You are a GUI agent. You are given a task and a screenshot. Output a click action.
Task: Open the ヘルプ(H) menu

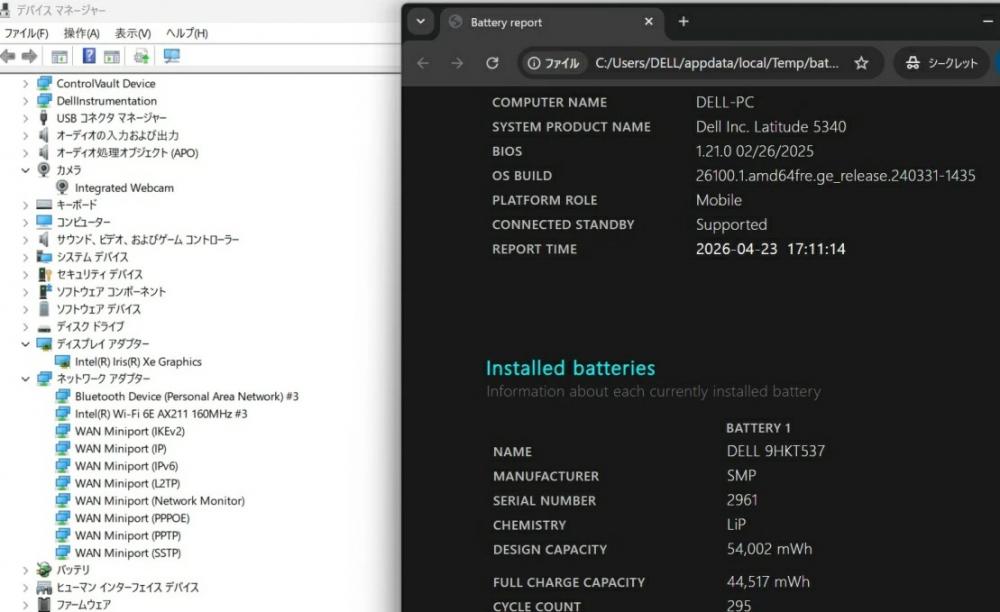tap(187, 33)
